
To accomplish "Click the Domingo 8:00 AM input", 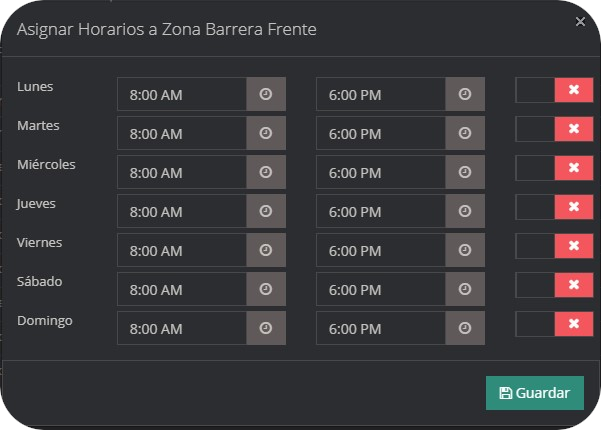I will 182,328.
